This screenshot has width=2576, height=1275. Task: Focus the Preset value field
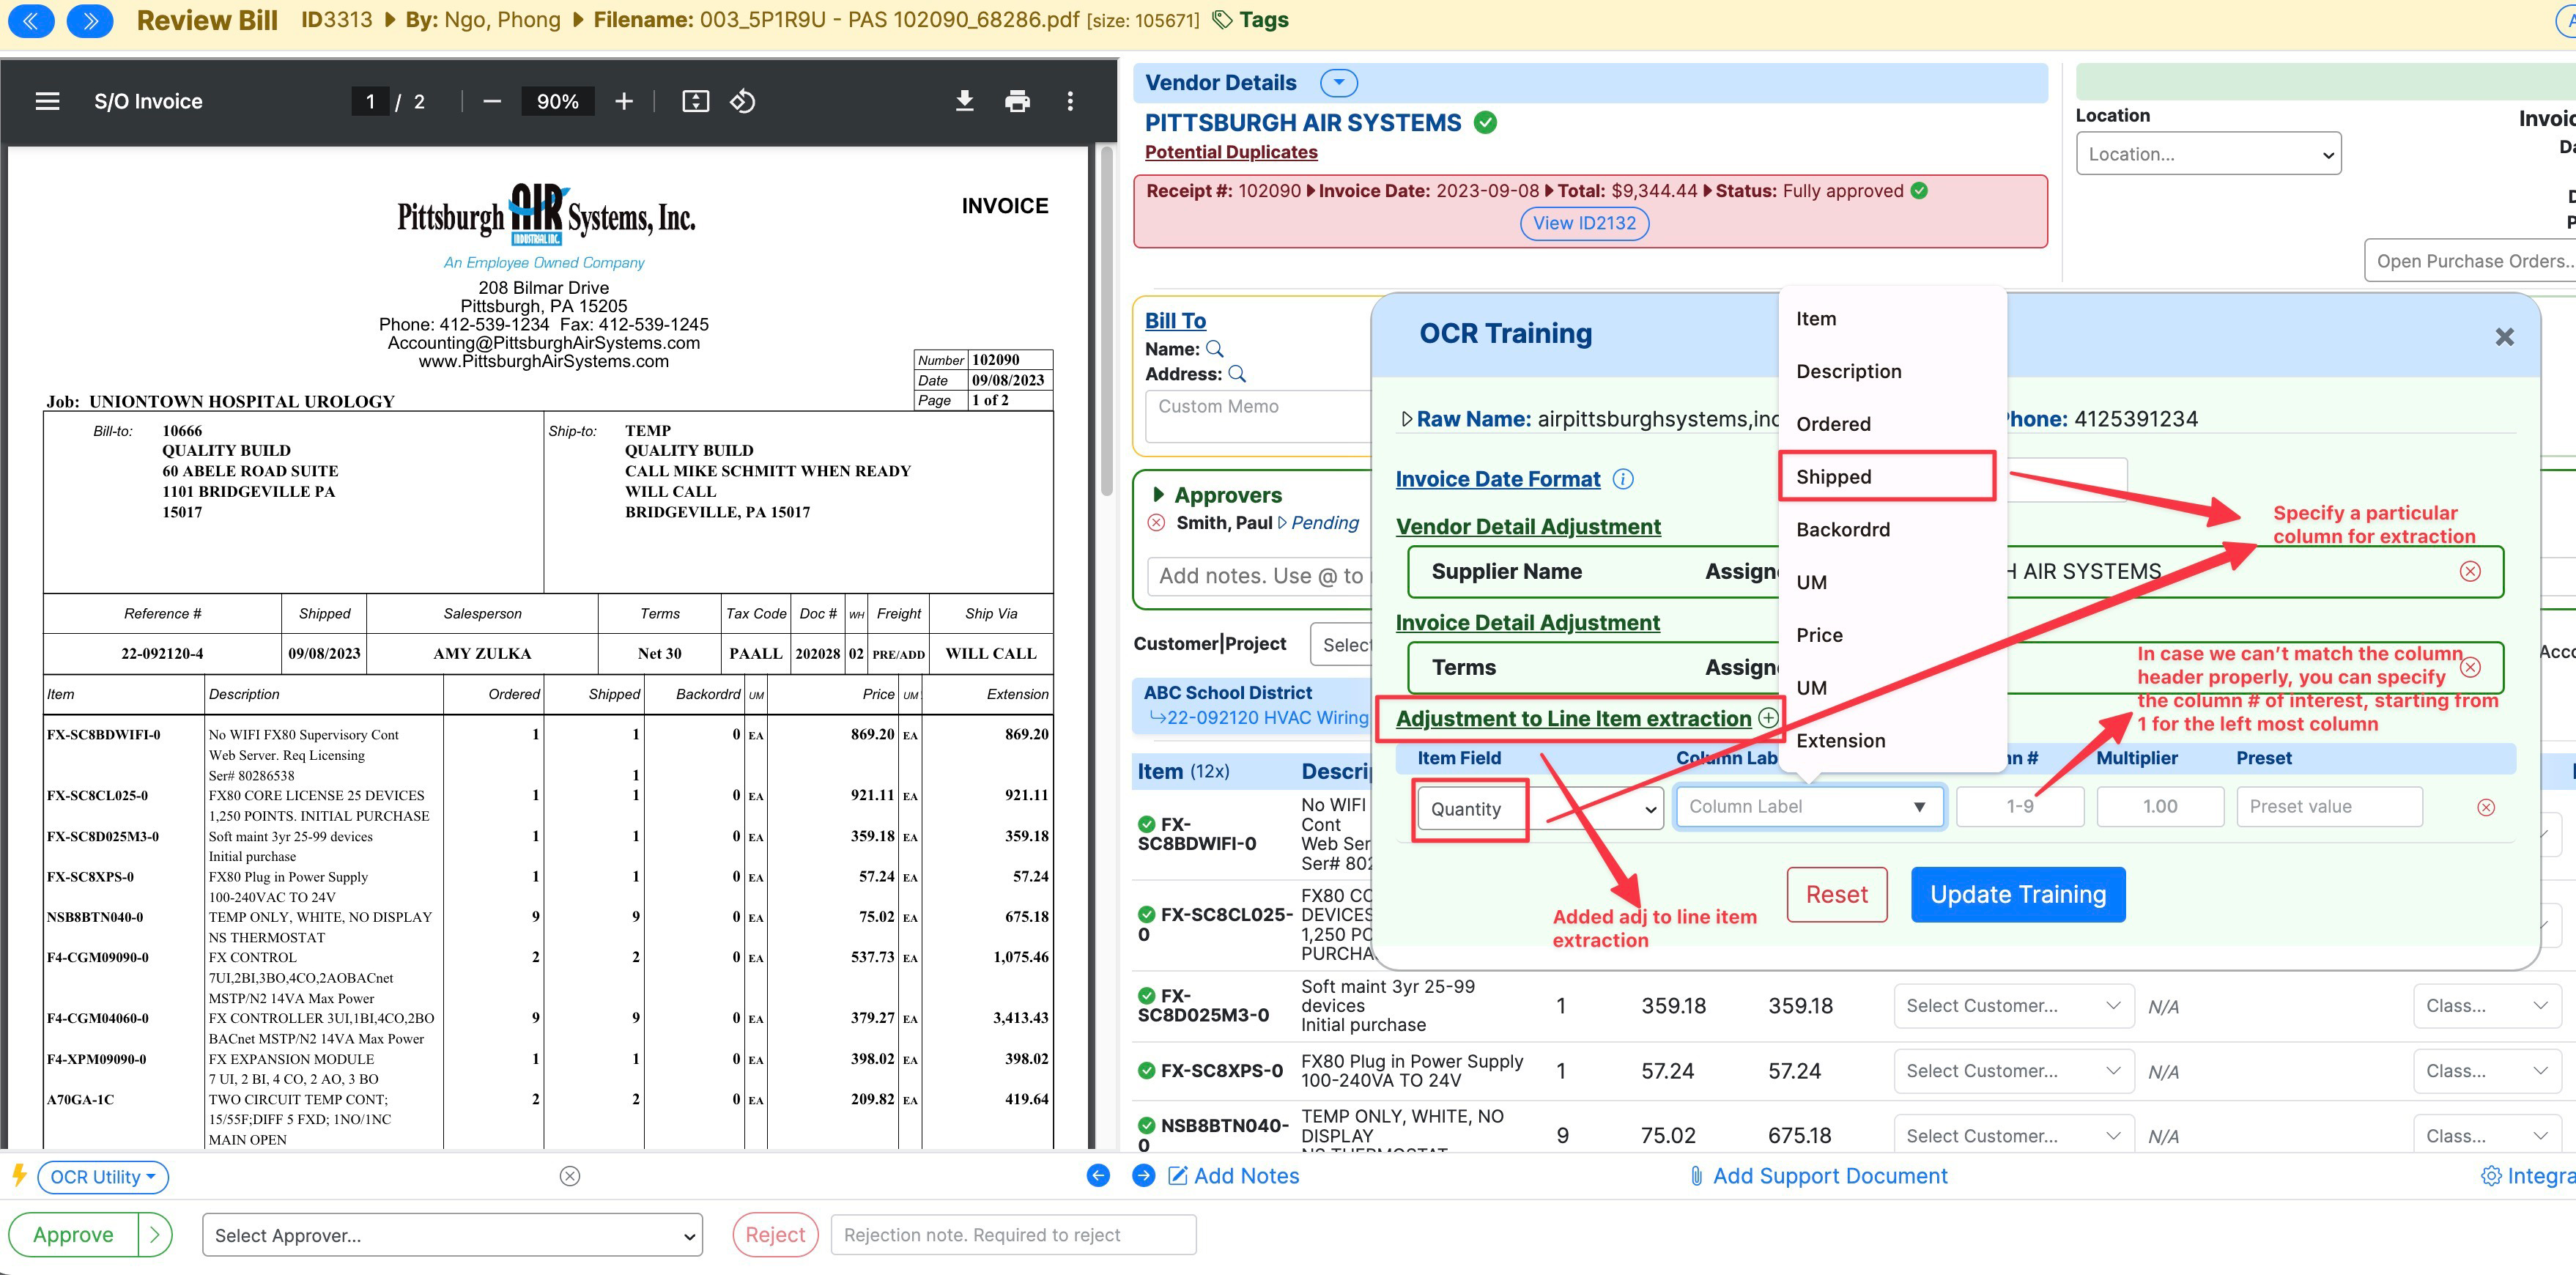[x=2329, y=807]
